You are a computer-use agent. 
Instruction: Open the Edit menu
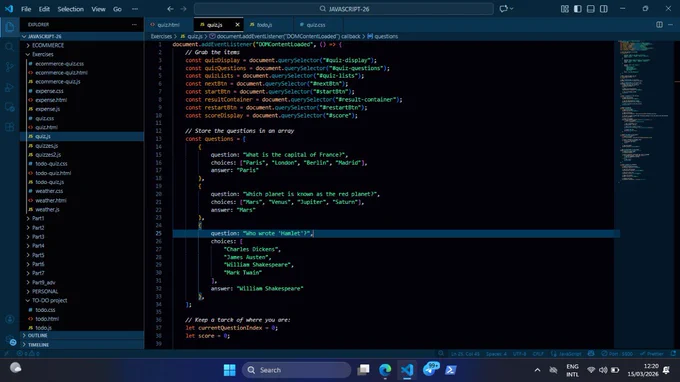click(44, 9)
